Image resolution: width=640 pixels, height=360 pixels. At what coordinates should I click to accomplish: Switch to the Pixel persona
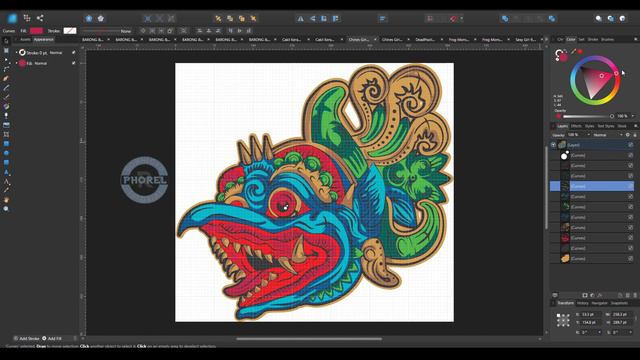point(27,18)
